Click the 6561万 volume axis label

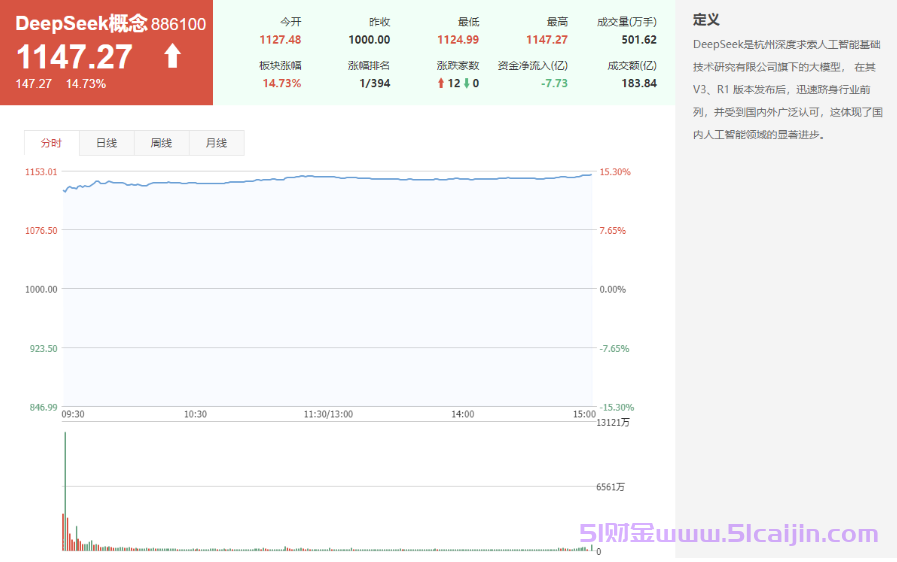click(x=610, y=487)
